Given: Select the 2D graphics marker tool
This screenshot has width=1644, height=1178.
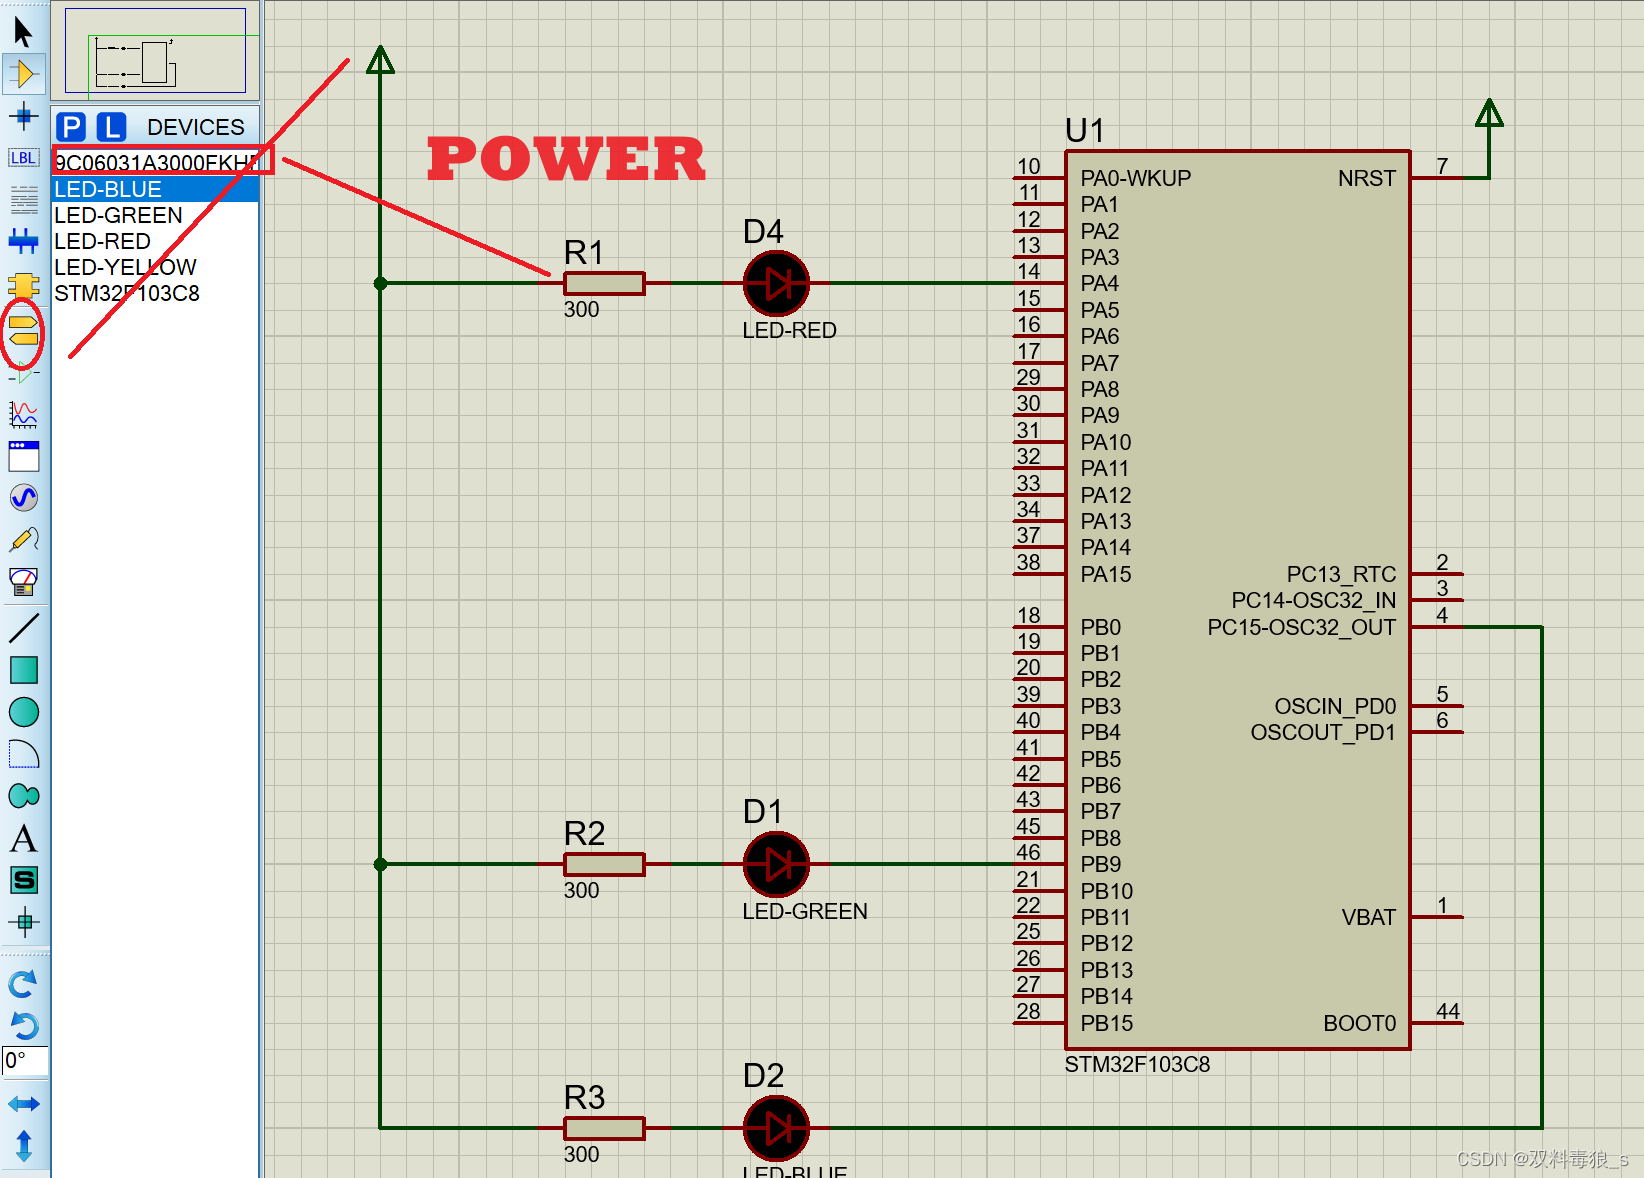Looking at the screenshot, I should click(23, 922).
